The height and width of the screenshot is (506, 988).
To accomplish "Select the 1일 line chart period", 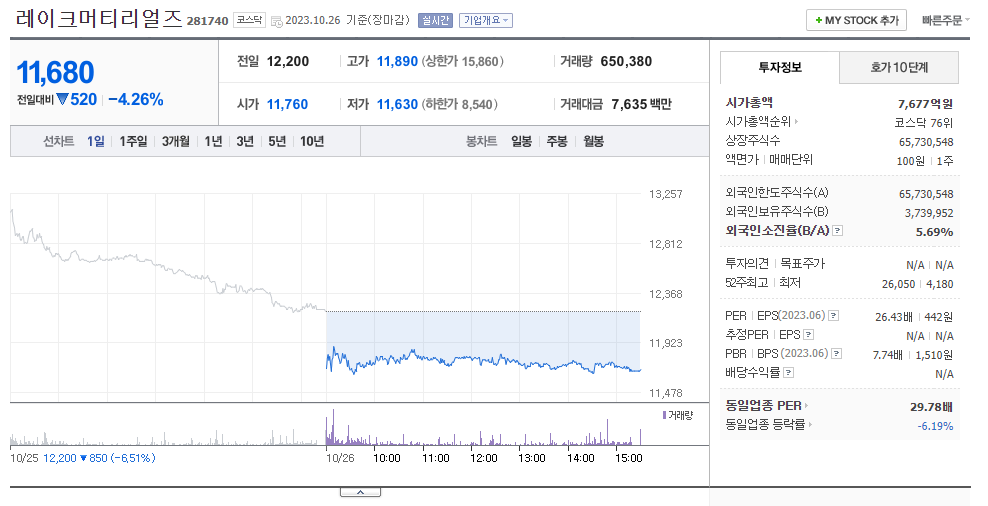I will point(96,141).
